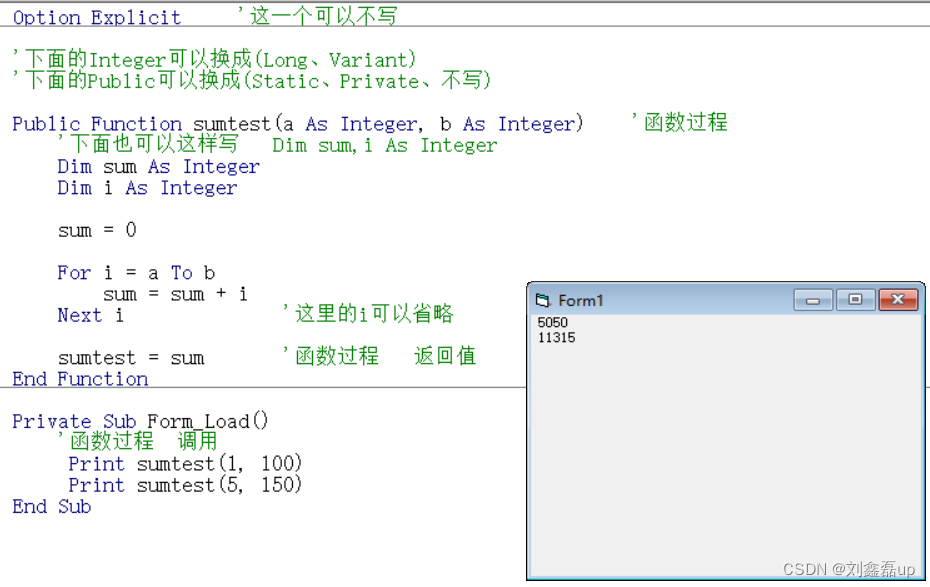Image resolution: width=930 pixels, height=587 pixels.
Task: Click the End Function line
Action: click(80, 379)
